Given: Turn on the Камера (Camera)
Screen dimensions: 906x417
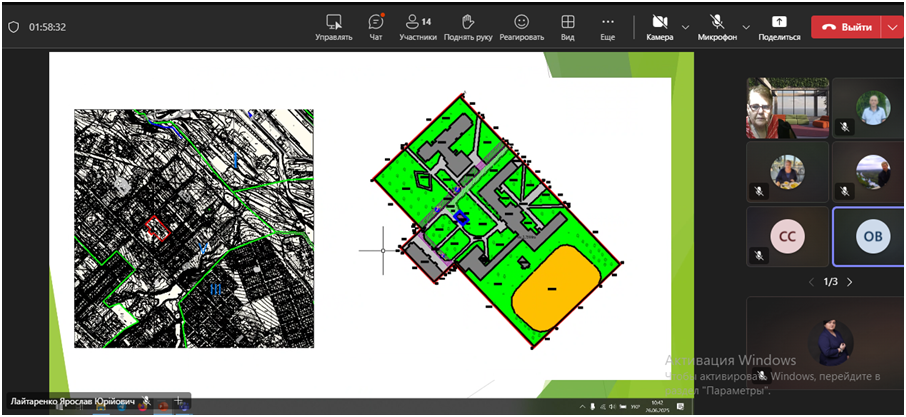Looking at the screenshot, I should click(659, 27).
